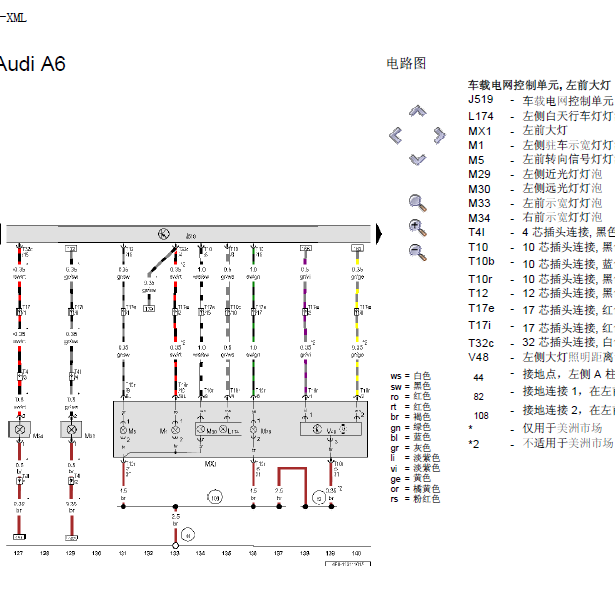Select legend row V48 左侧大灯照明距离

(540, 357)
